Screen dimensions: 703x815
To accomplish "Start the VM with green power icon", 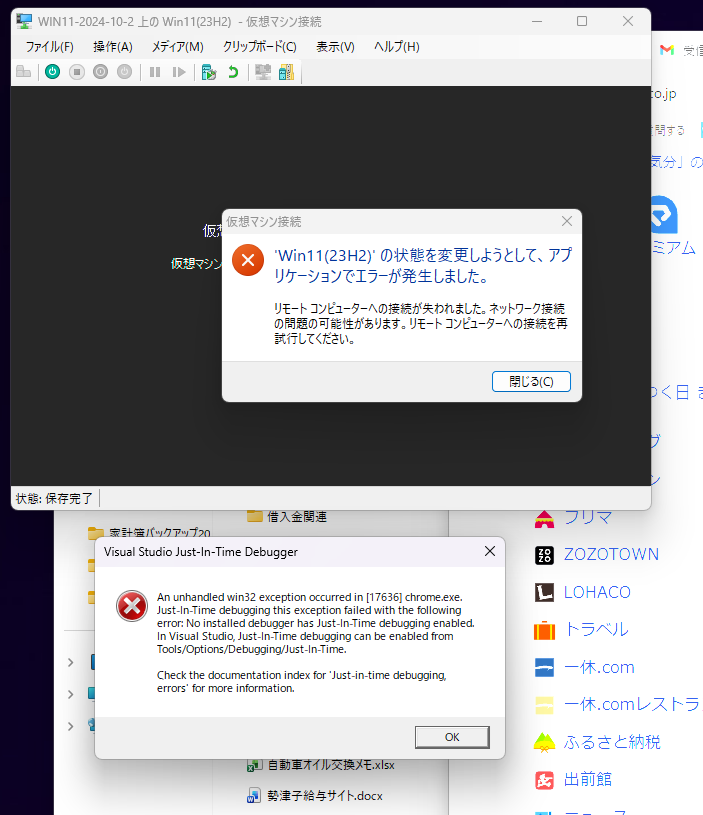I will [x=52, y=72].
